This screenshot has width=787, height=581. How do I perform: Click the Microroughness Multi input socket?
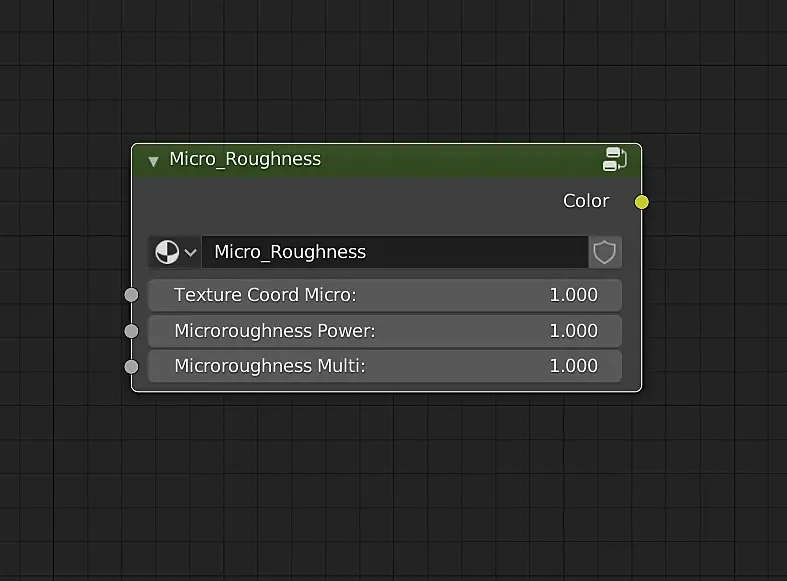click(x=131, y=366)
